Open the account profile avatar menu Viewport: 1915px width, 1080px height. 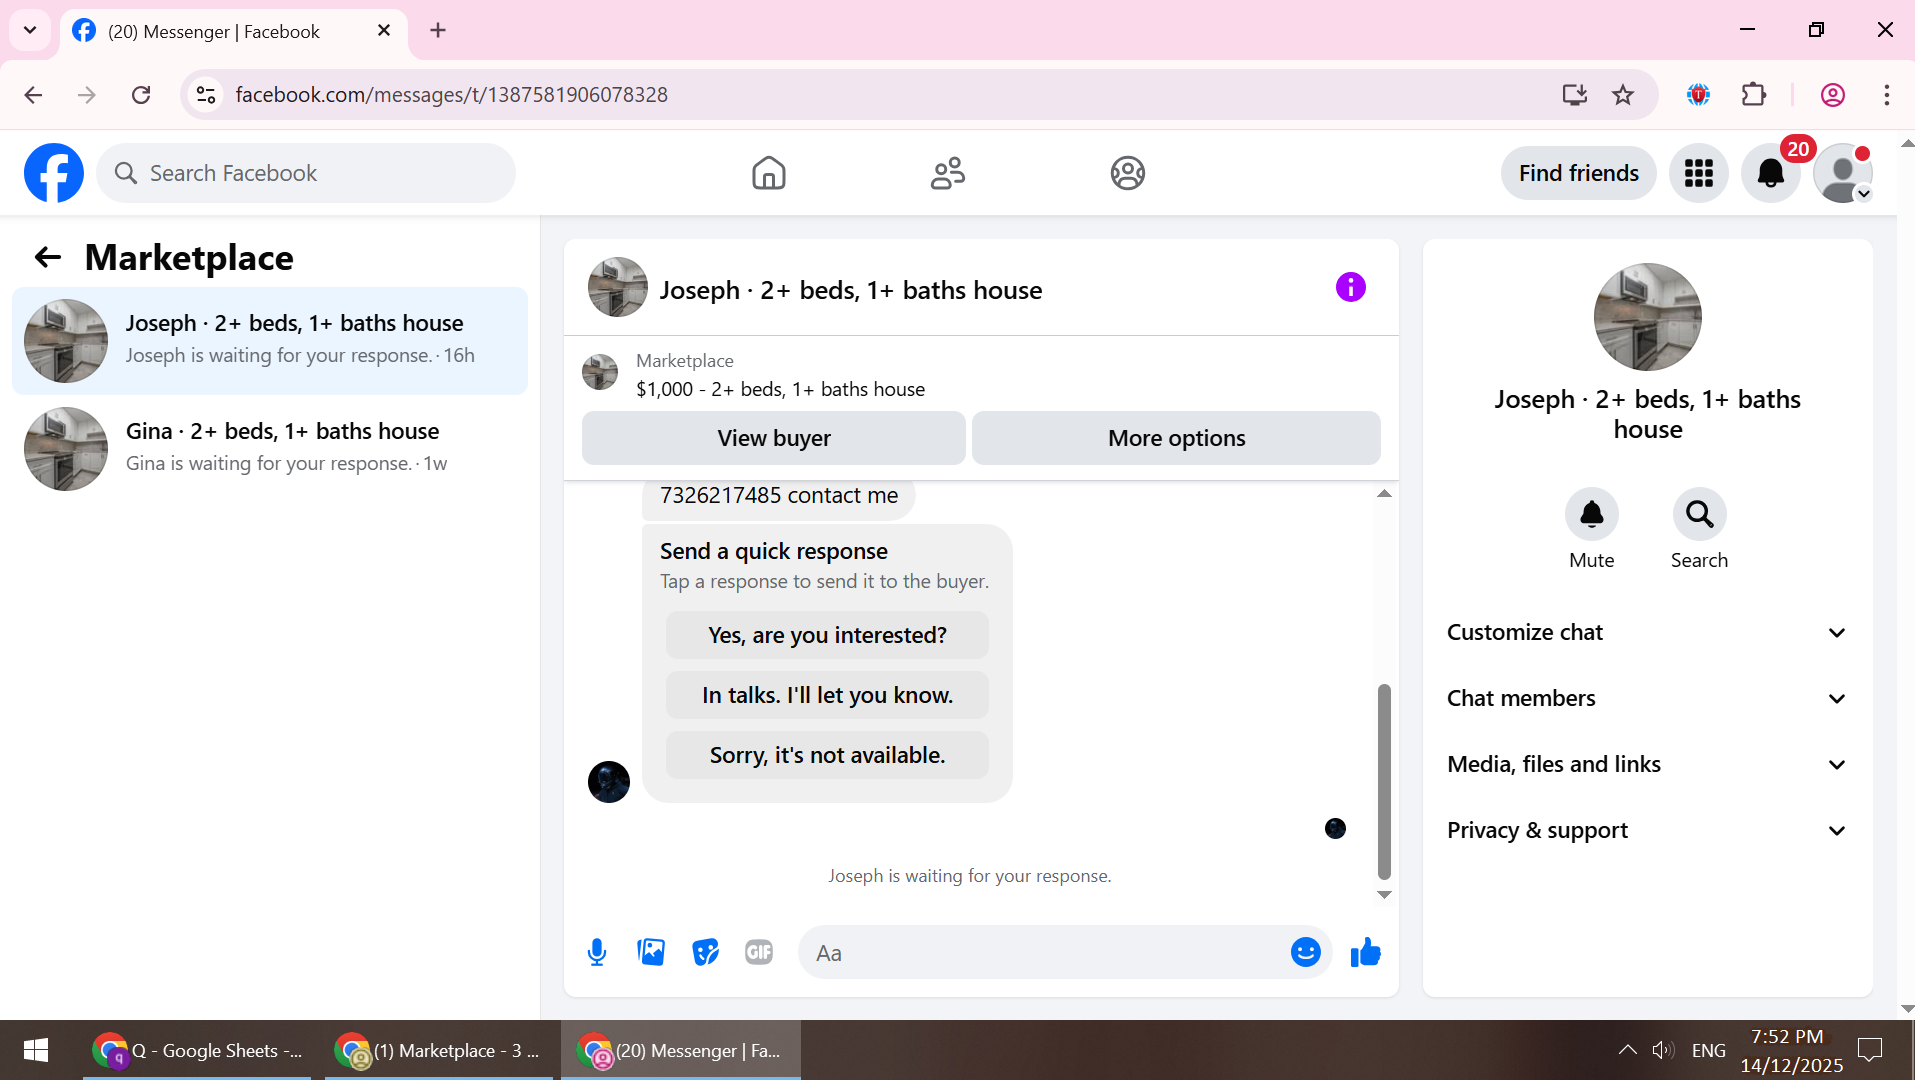(x=1842, y=173)
